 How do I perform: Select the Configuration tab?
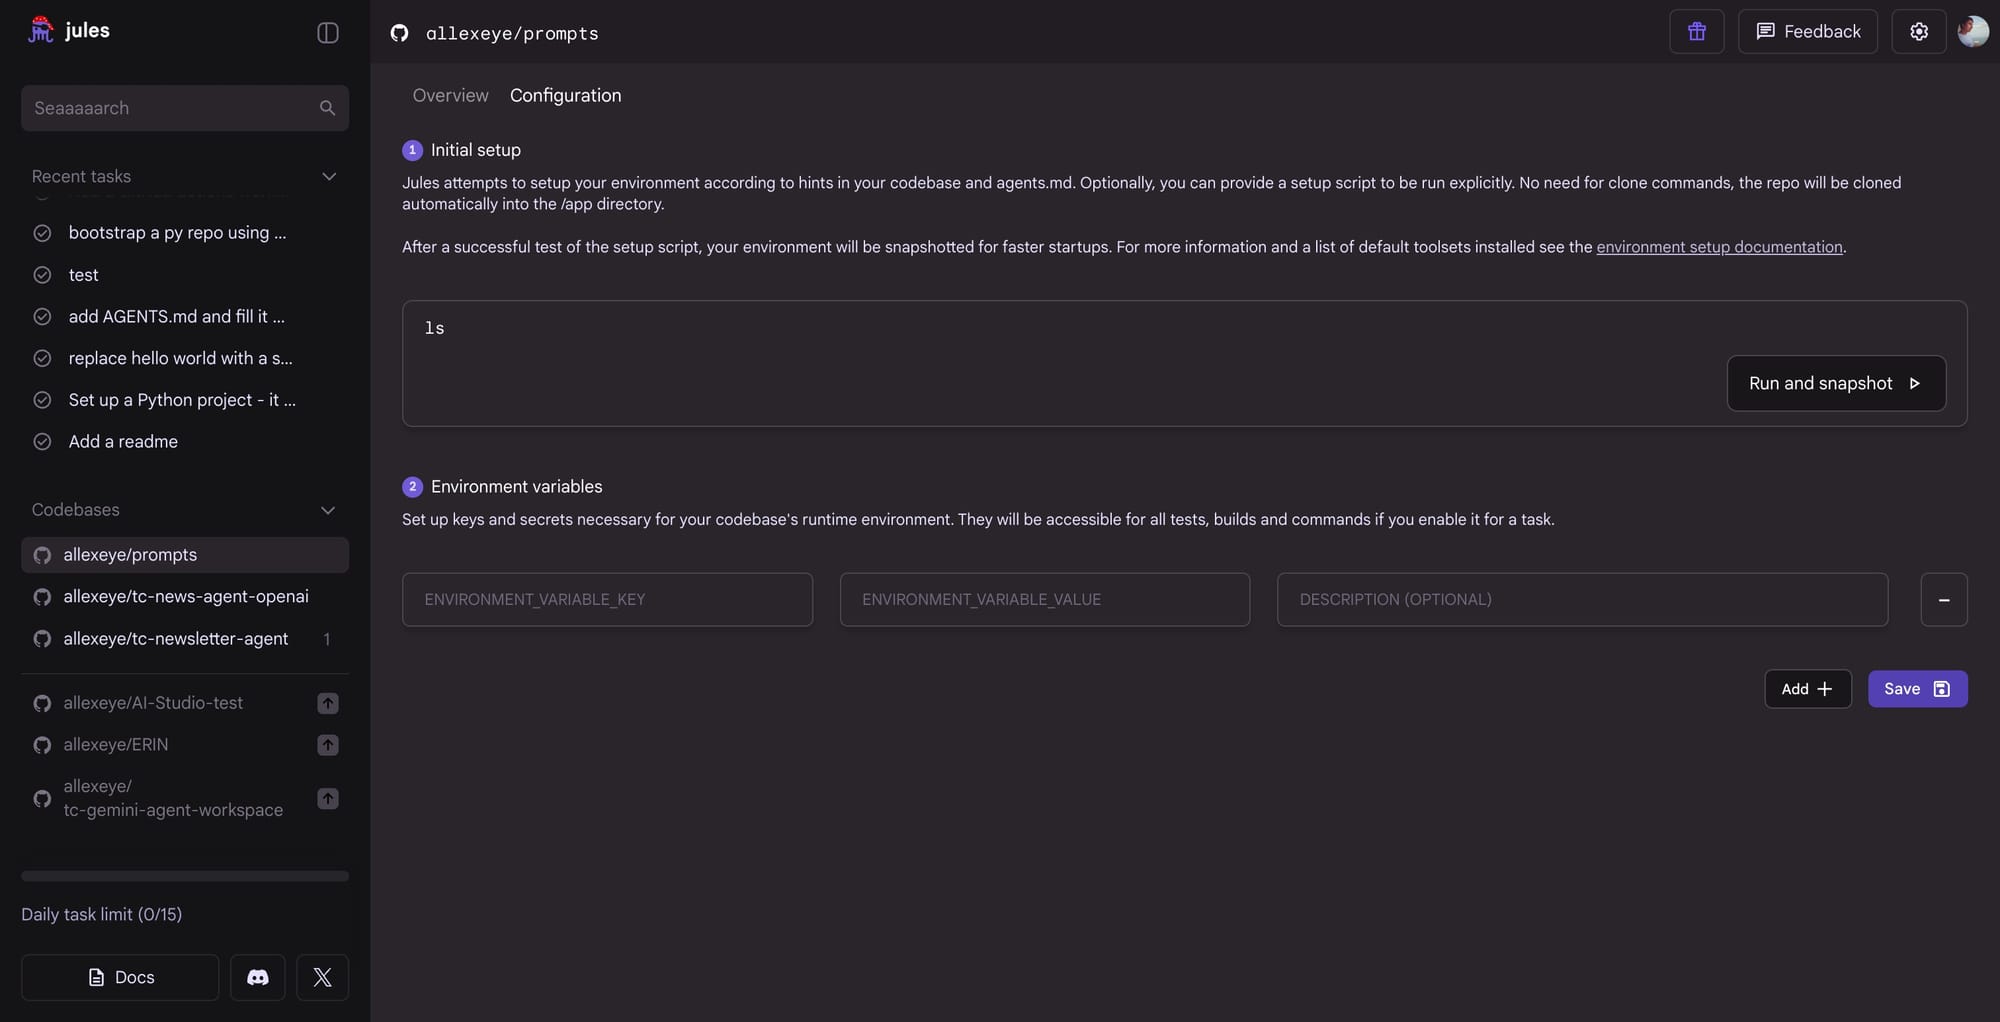click(x=565, y=95)
